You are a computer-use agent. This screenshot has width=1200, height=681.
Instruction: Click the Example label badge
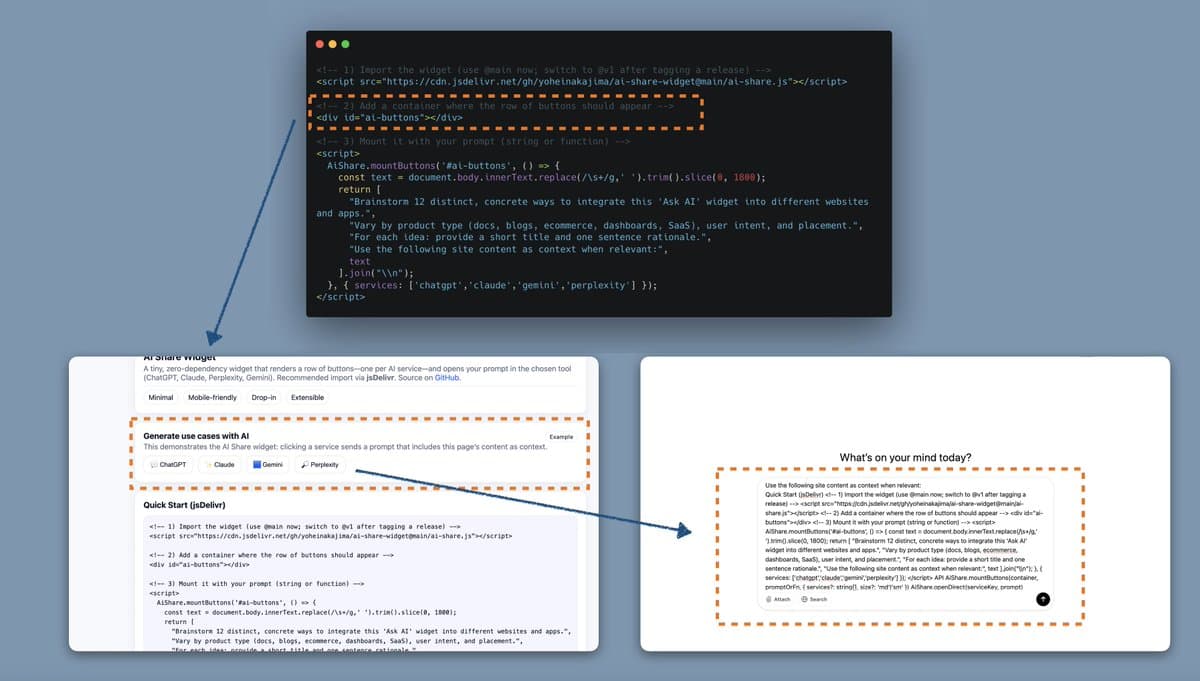tap(561, 437)
